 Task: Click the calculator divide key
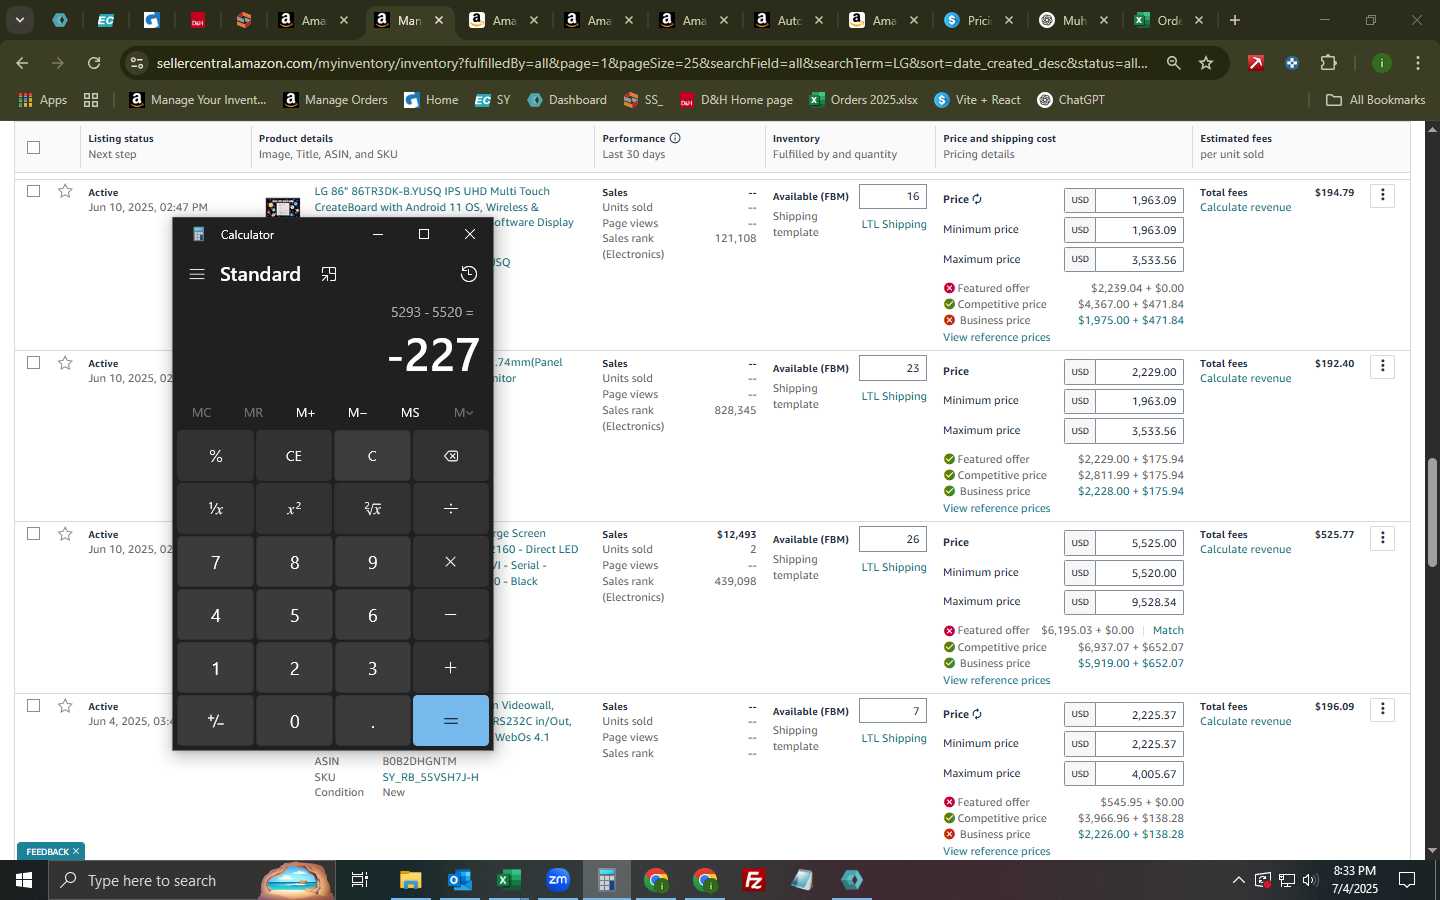[451, 508]
